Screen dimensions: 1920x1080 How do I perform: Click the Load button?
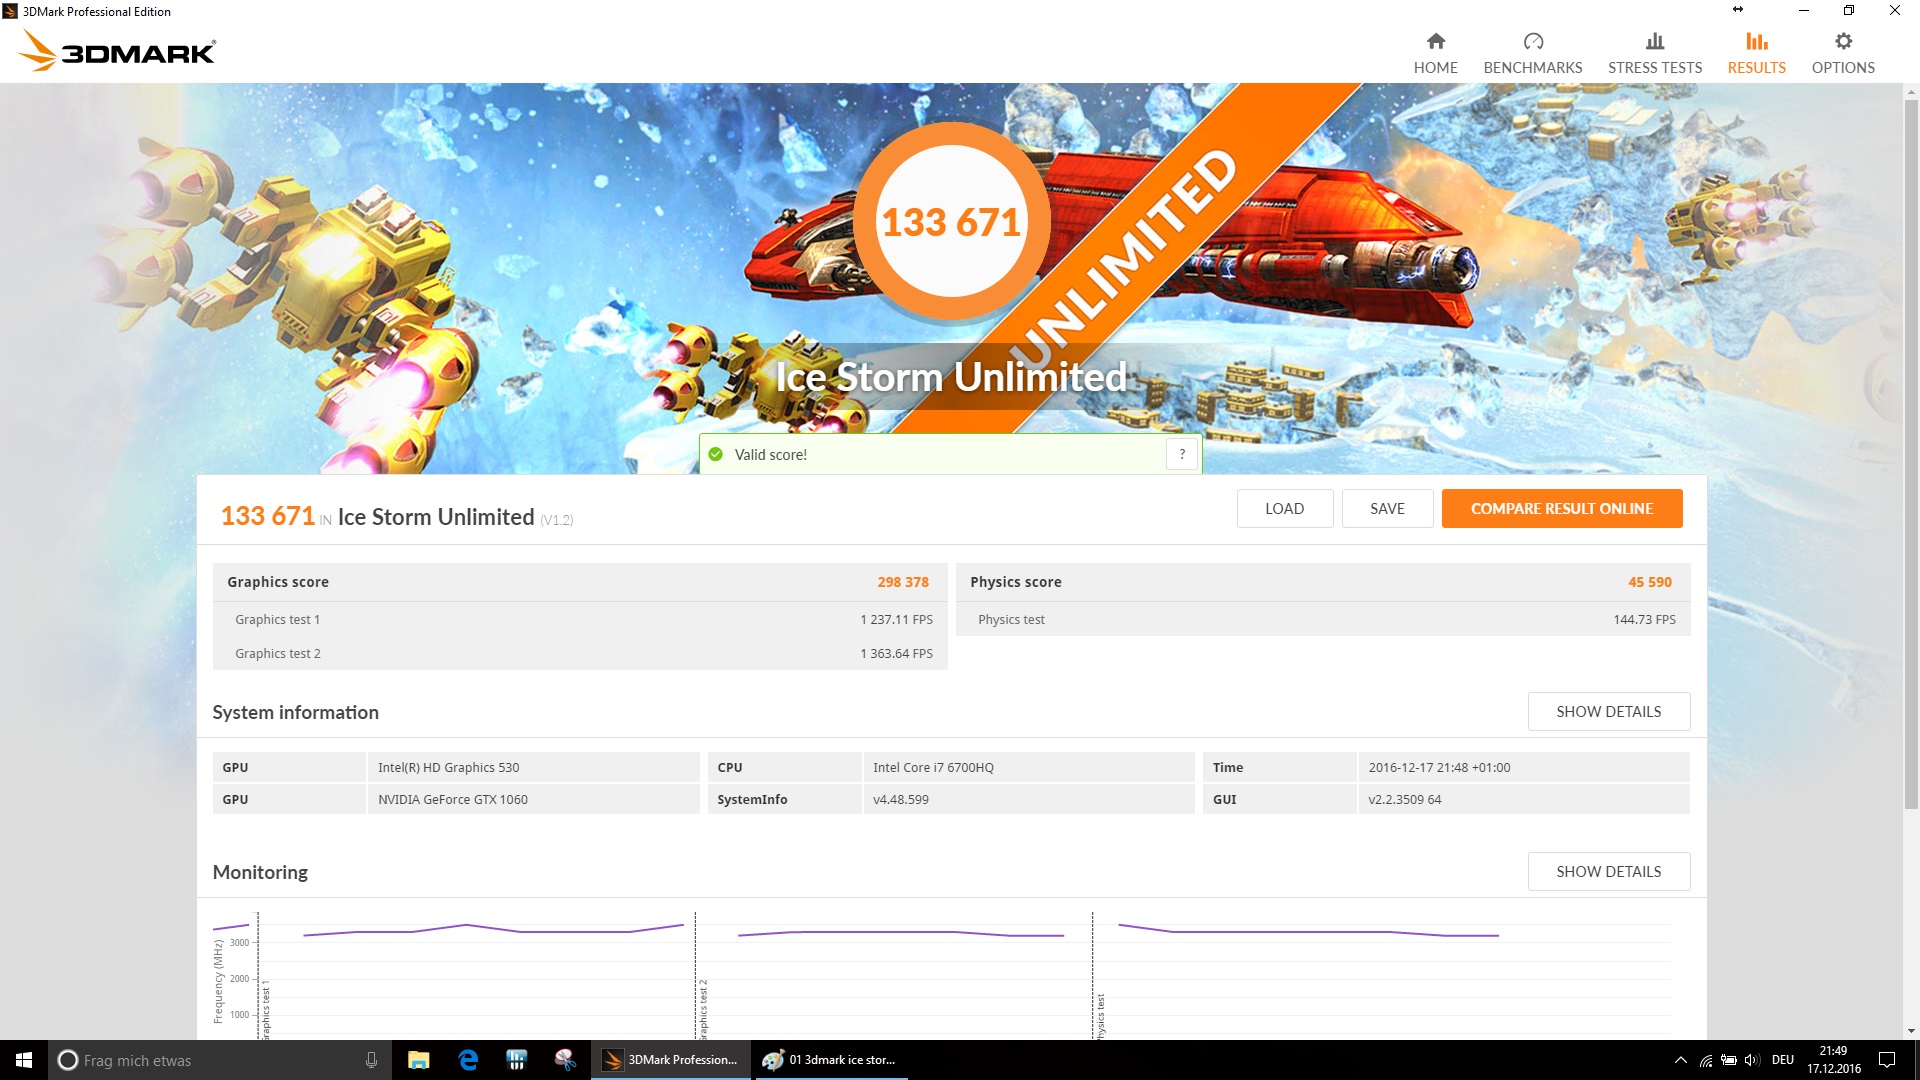pos(1284,508)
